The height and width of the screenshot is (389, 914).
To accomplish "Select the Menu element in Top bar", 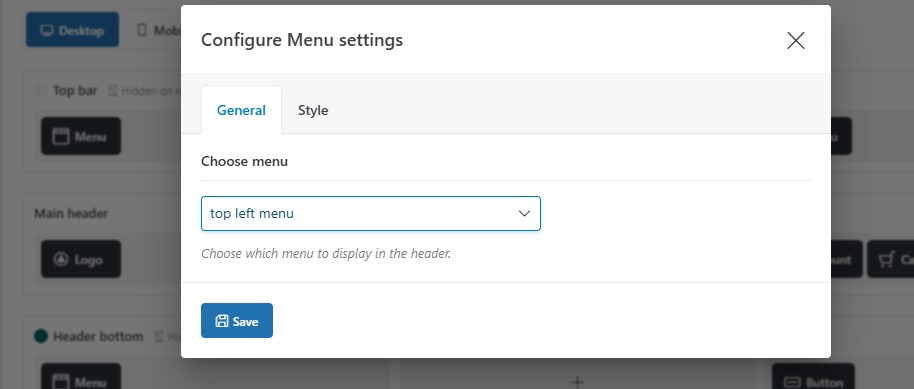I will pyautogui.click(x=80, y=136).
